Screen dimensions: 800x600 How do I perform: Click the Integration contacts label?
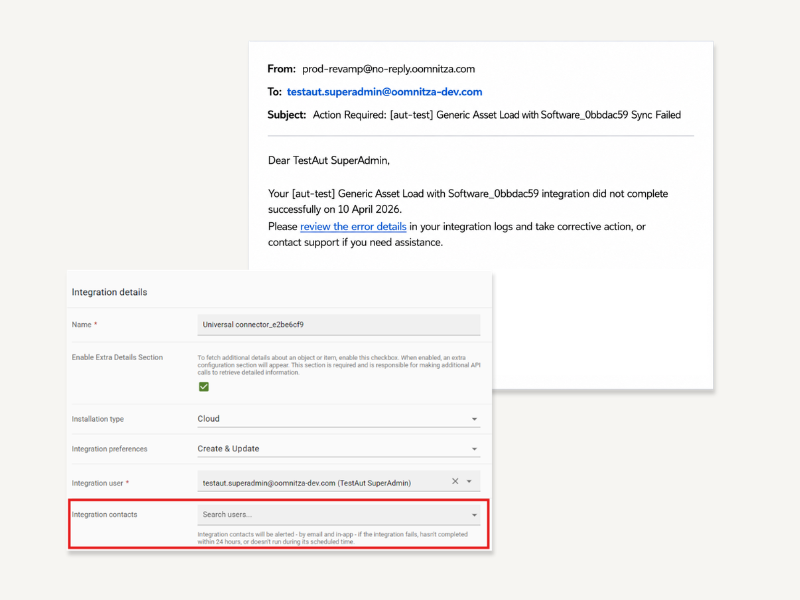(105, 515)
